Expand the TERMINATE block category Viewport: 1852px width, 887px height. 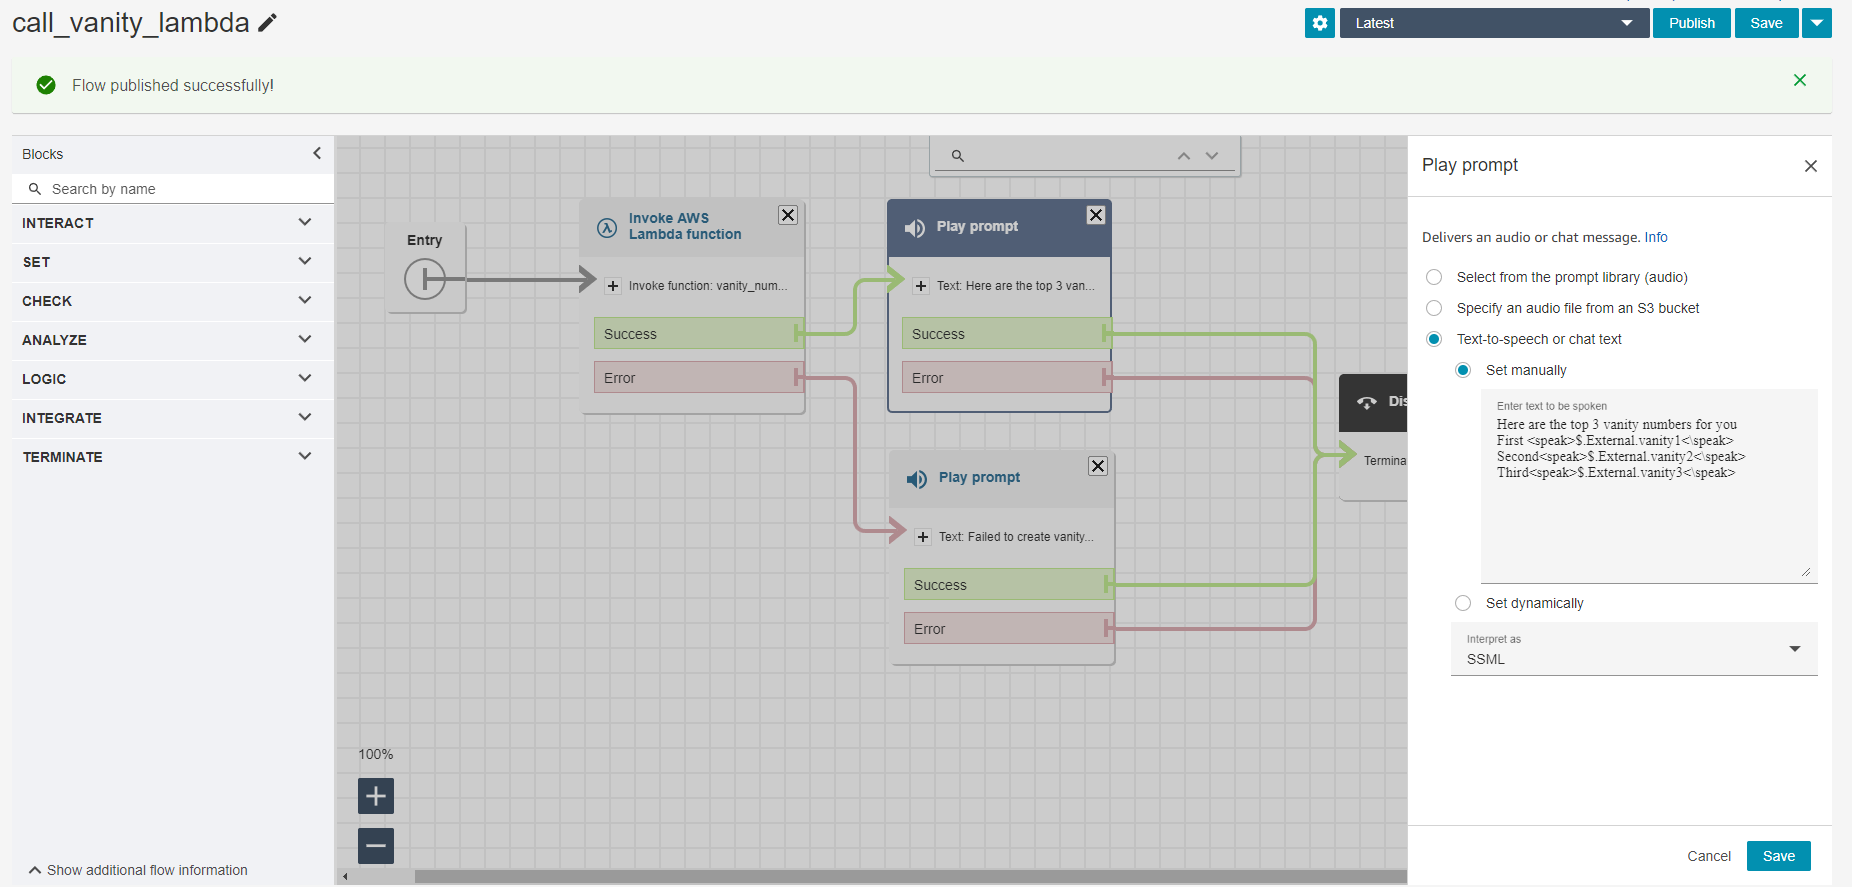(173, 457)
